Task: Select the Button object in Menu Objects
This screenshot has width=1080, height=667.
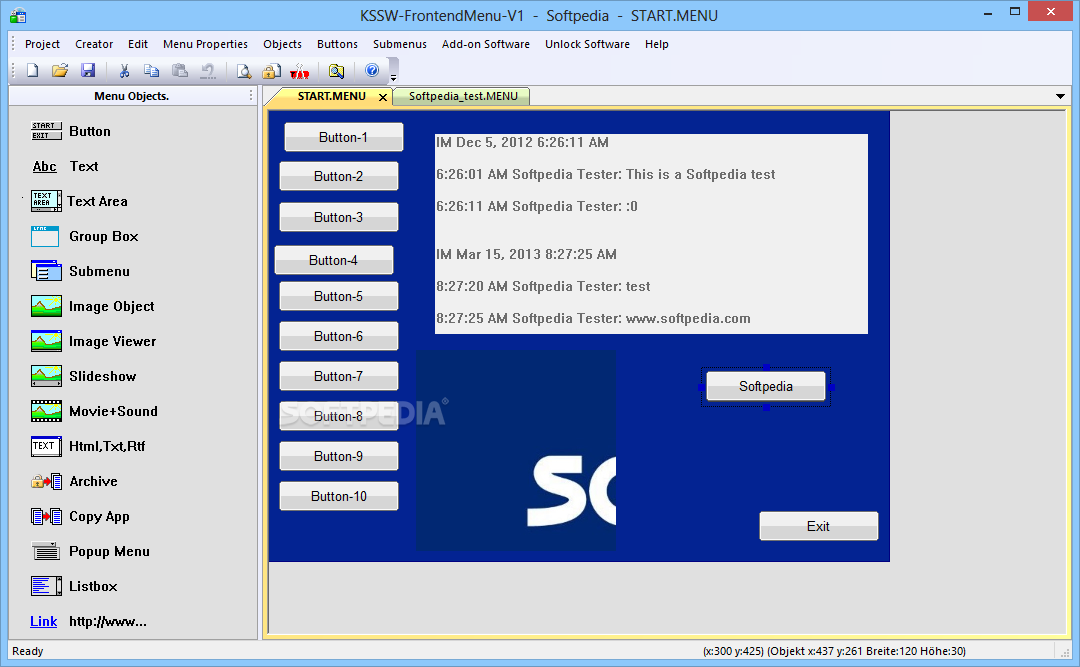Action: click(71, 131)
